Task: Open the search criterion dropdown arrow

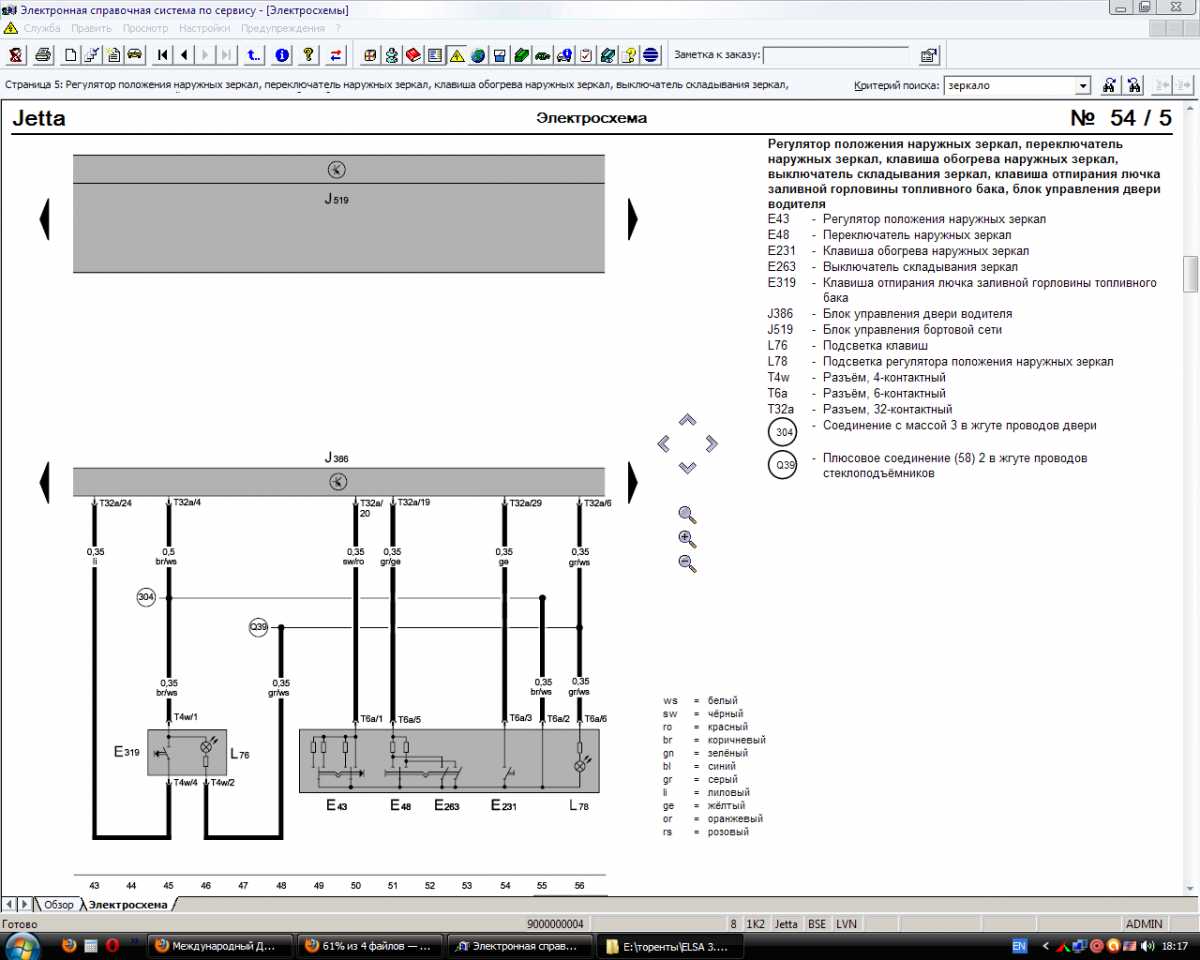Action: pyautogui.click(x=1082, y=86)
